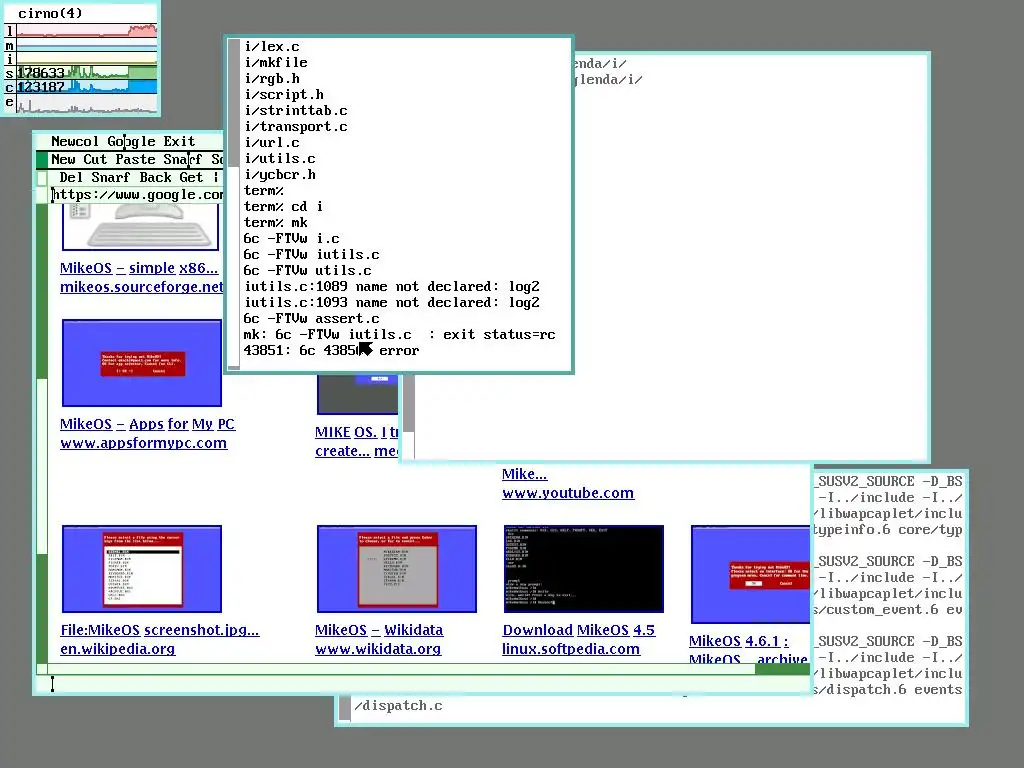This screenshot has width=1024, height=768.
Task: Click Exit in the acme top tag
Action: tap(179, 141)
